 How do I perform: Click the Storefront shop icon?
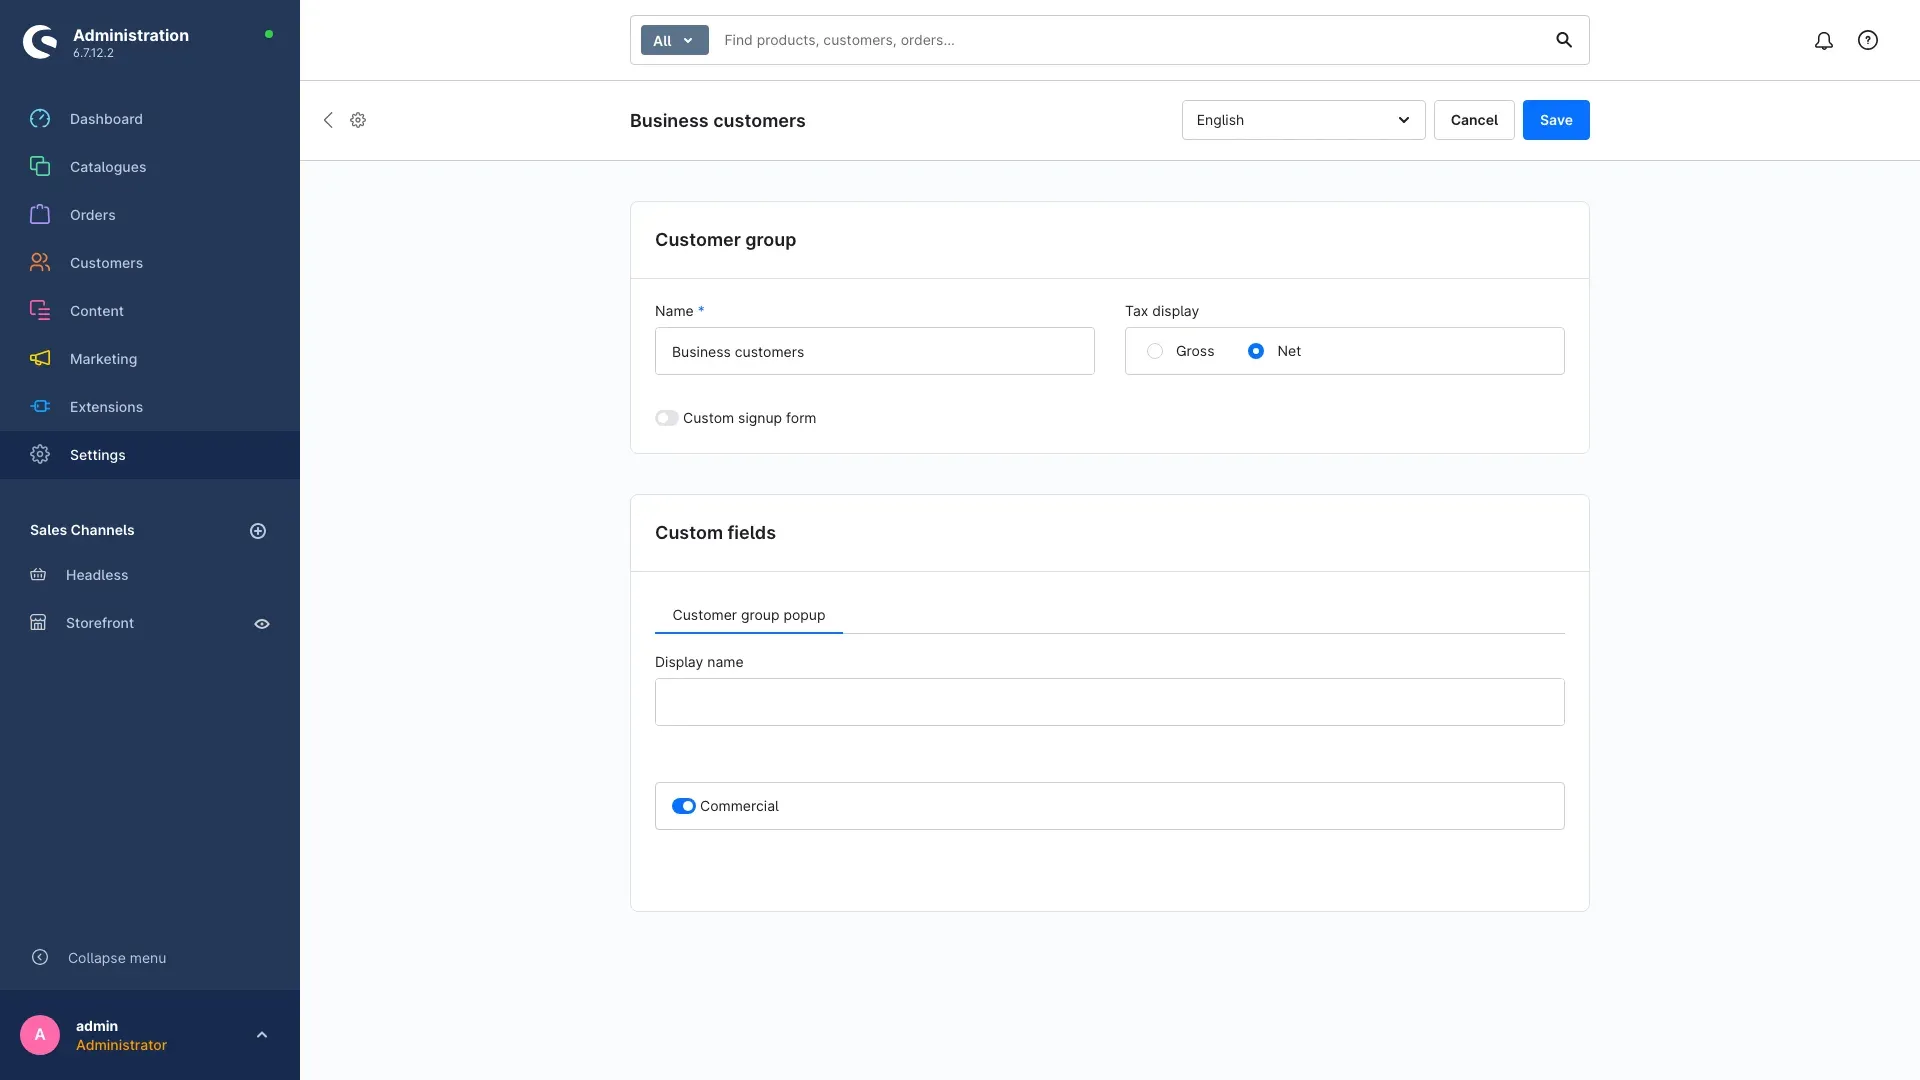(x=38, y=623)
